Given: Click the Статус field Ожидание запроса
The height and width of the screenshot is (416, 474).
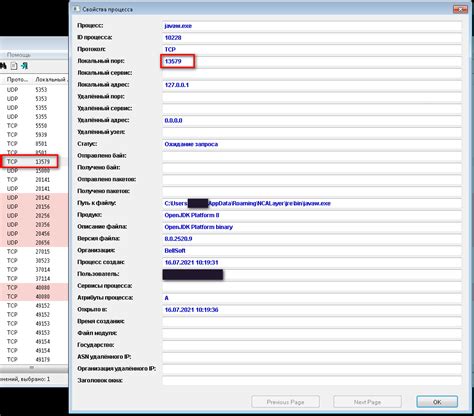Looking at the screenshot, I should (312, 144).
